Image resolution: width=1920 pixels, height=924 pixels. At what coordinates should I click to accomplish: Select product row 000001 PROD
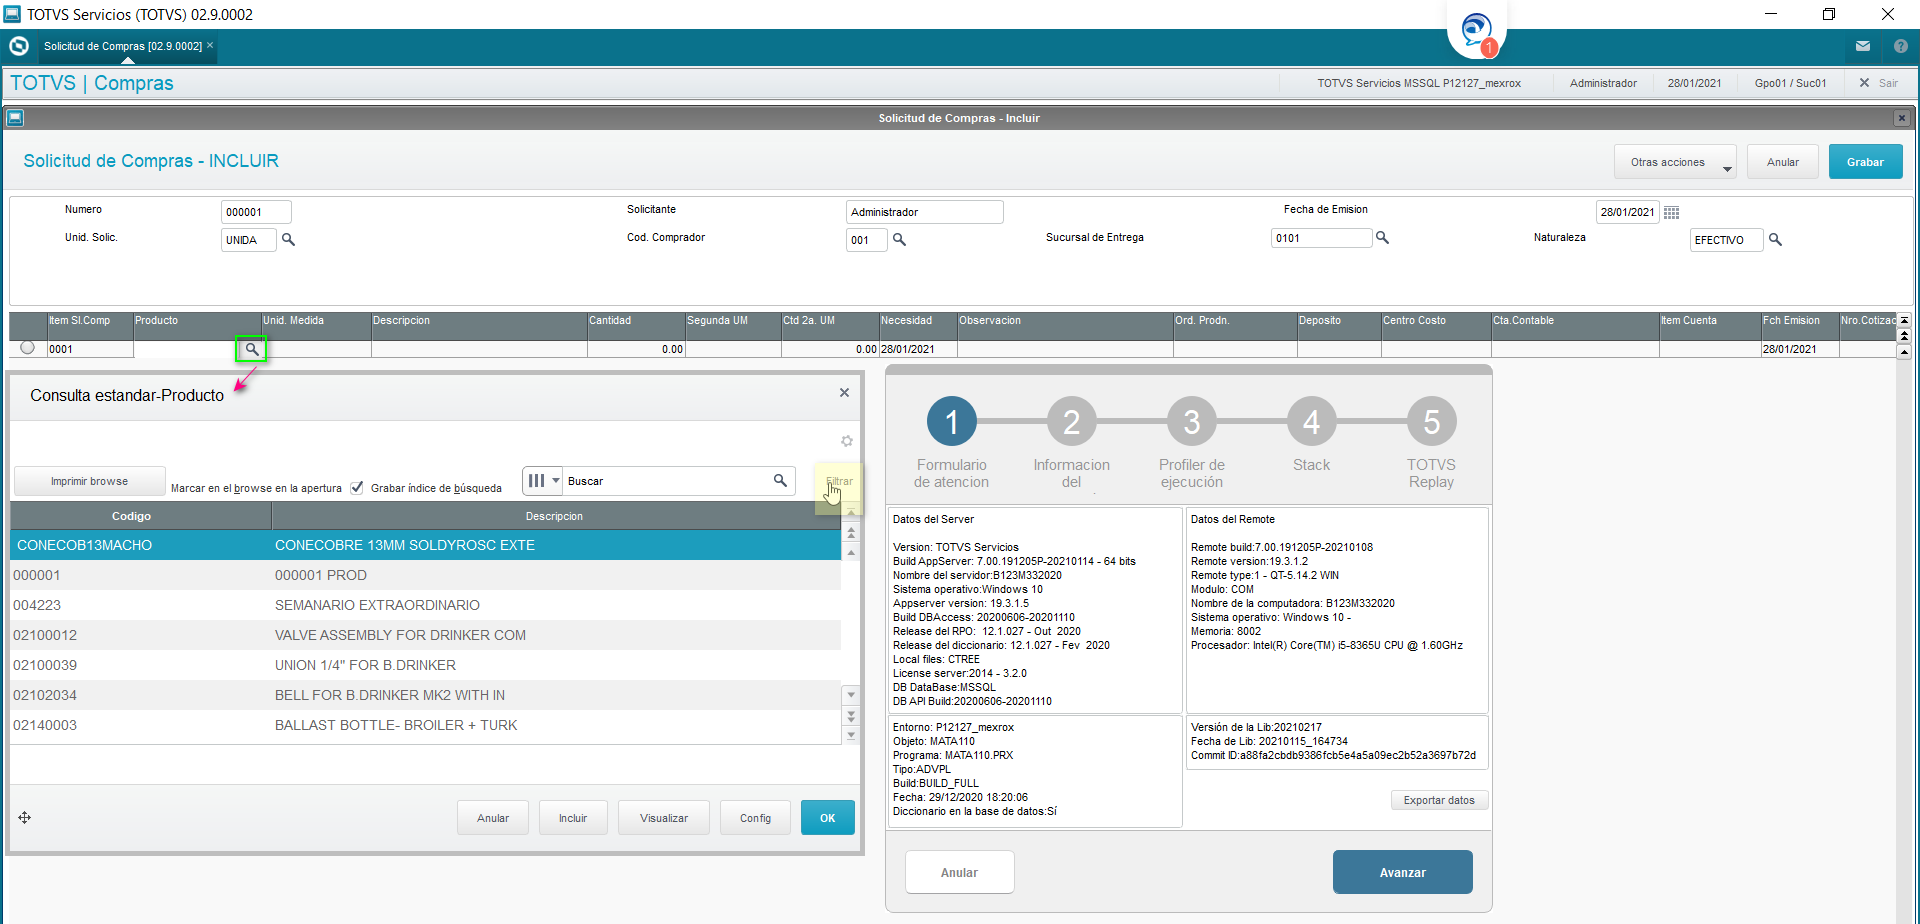pyautogui.click(x=425, y=575)
